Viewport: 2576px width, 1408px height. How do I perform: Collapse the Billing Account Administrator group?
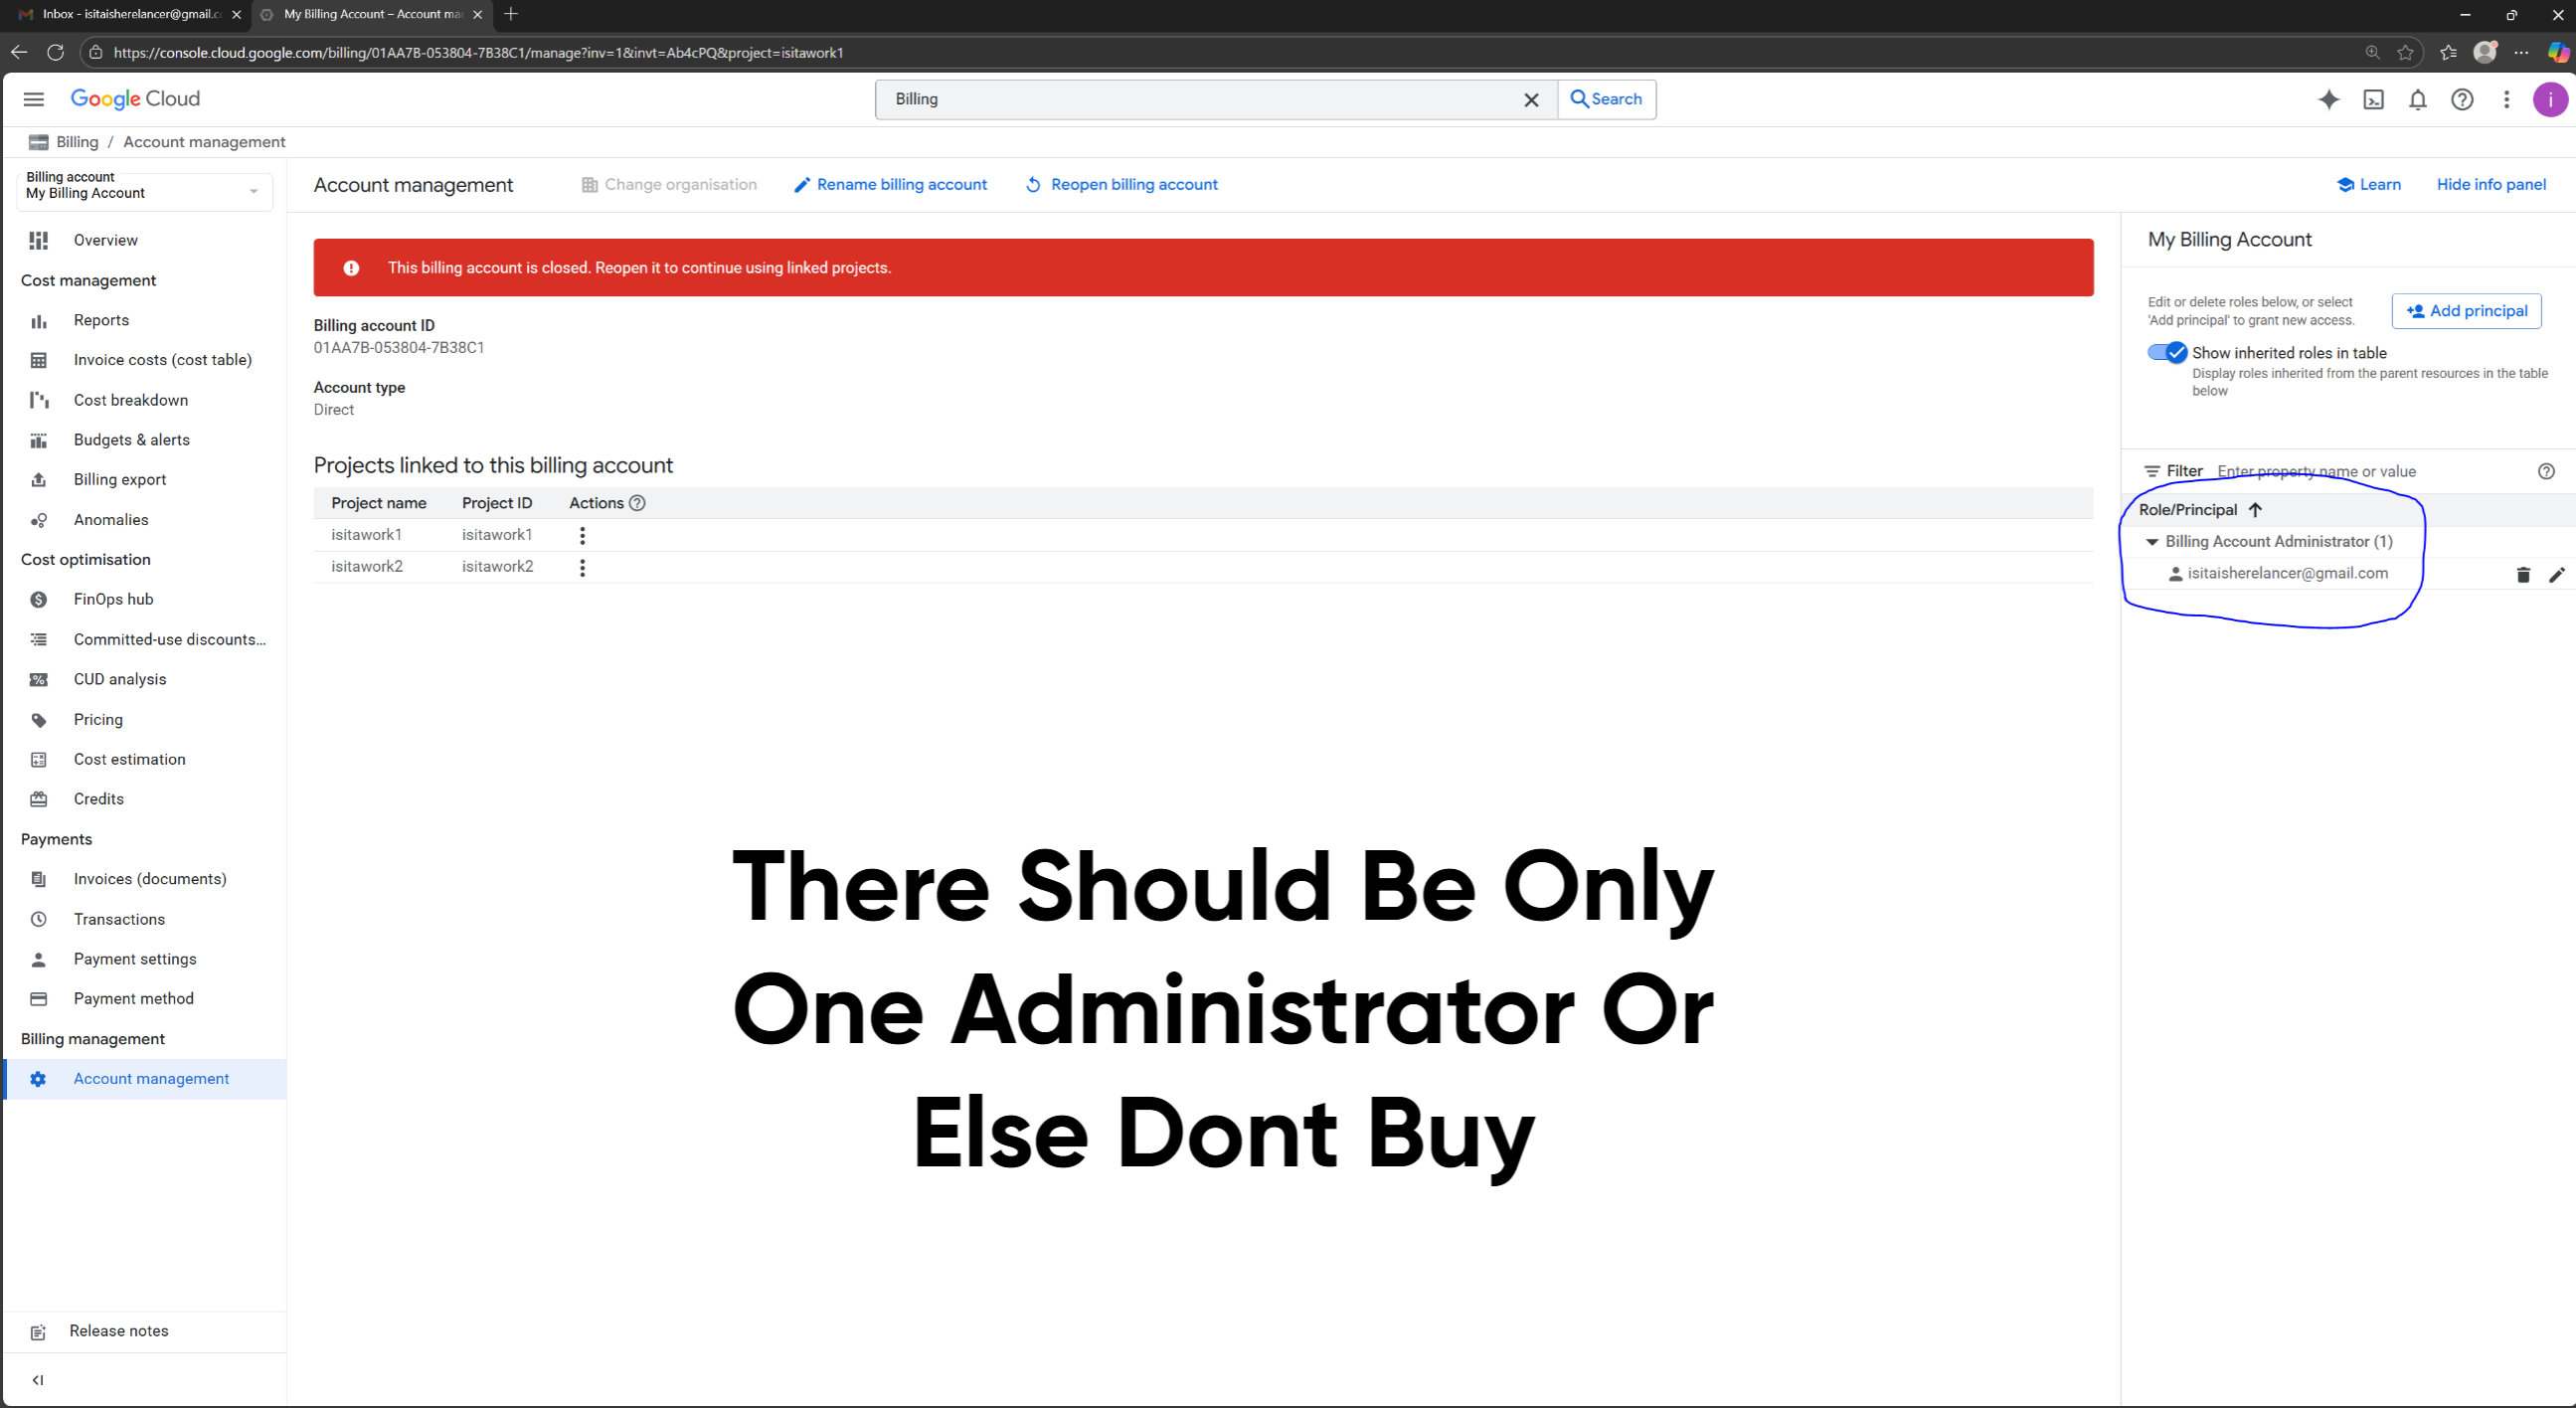pyautogui.click(x=2152, y=541)
